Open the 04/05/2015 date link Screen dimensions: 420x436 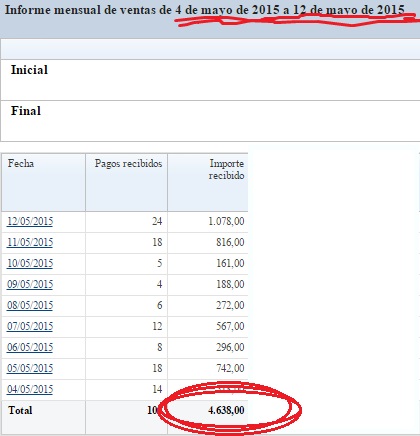[x=30, y=389]
